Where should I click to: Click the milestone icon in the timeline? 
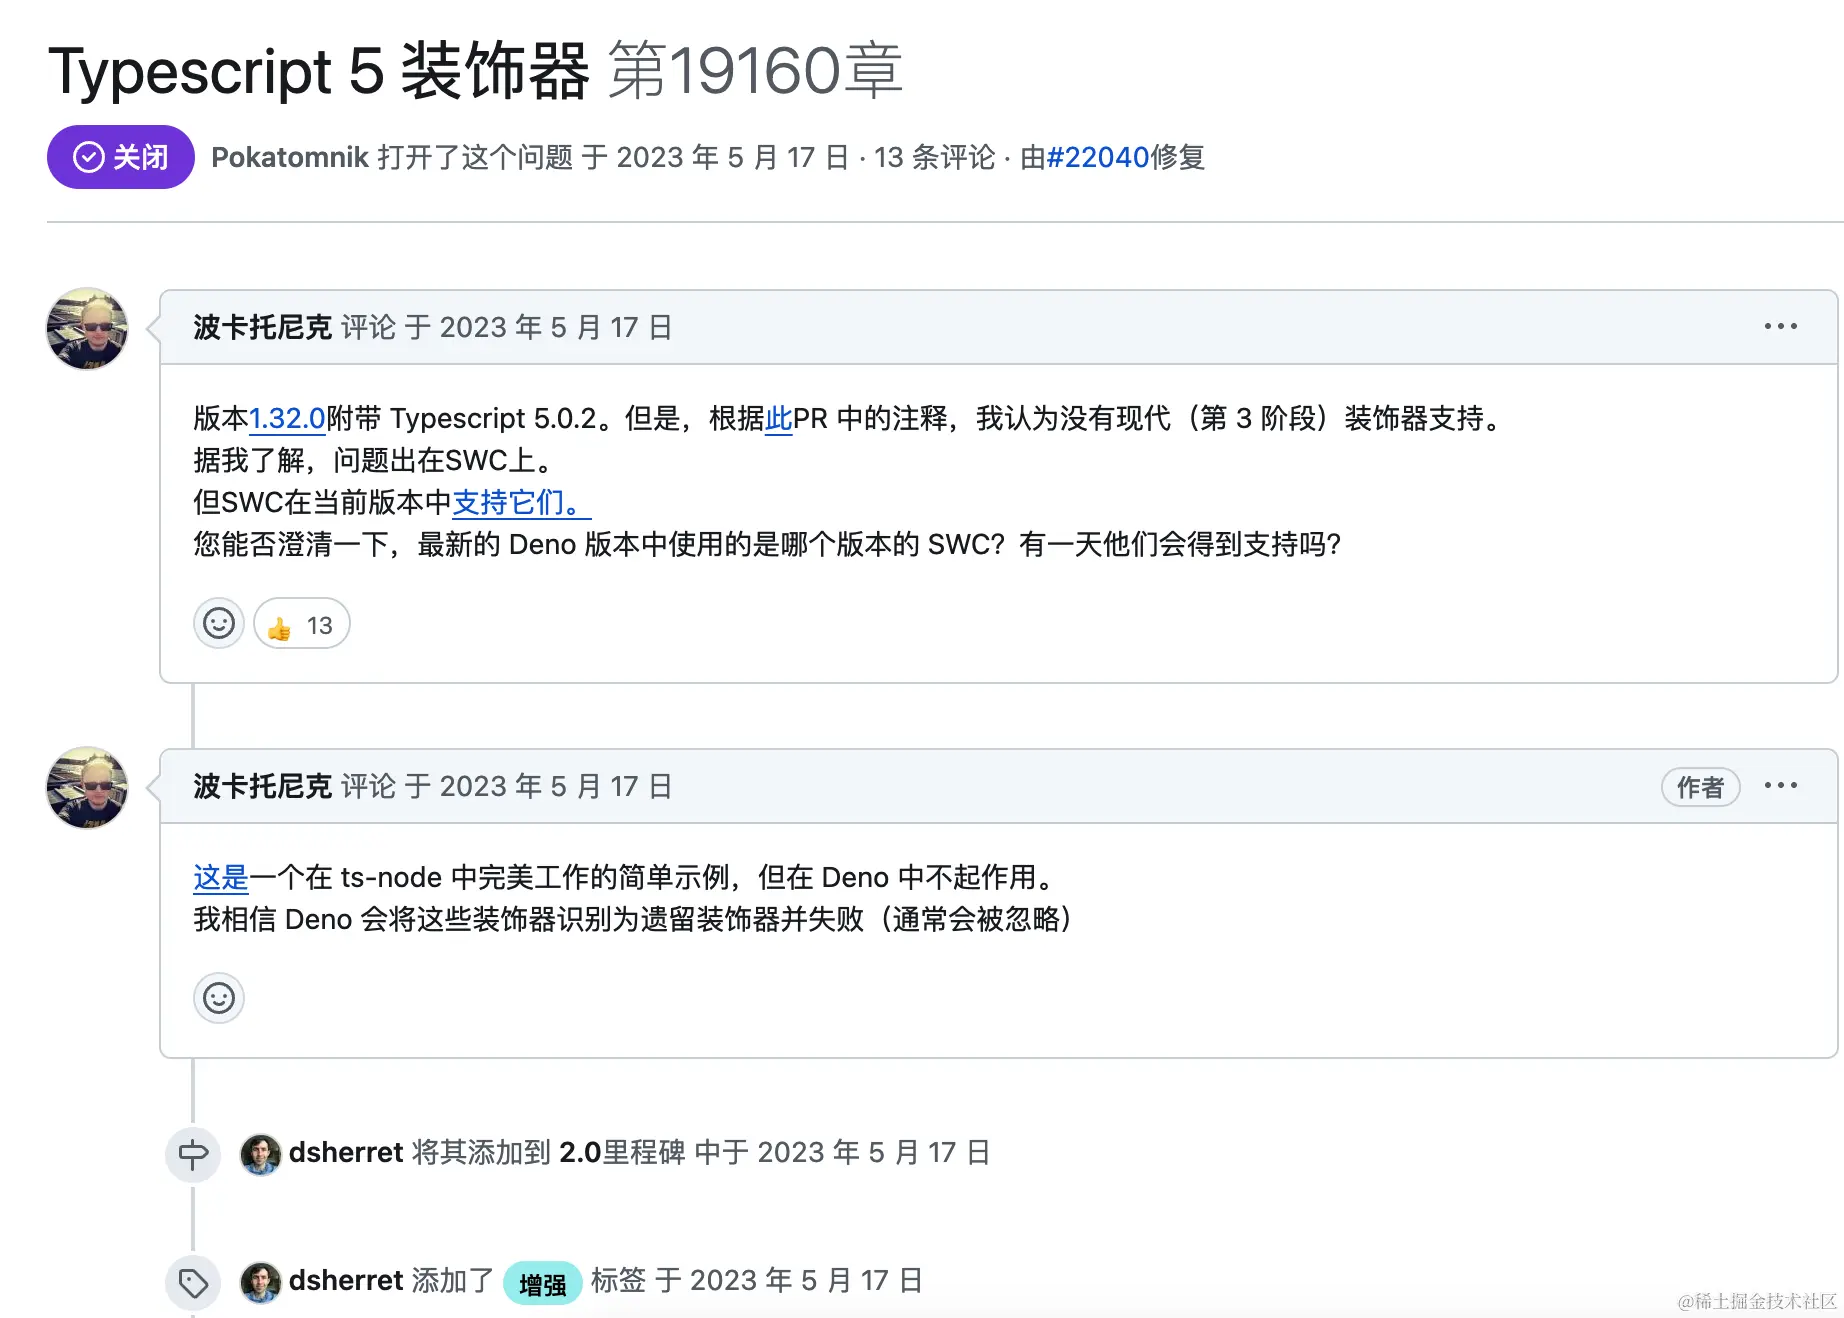pos(193,1155)
